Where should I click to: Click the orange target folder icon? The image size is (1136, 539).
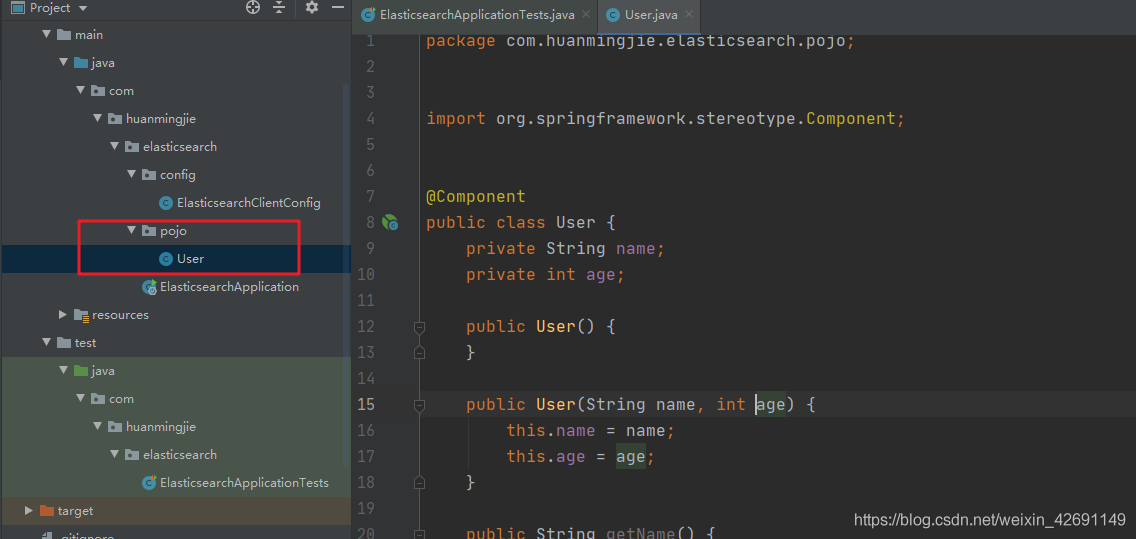pos(46,511)
